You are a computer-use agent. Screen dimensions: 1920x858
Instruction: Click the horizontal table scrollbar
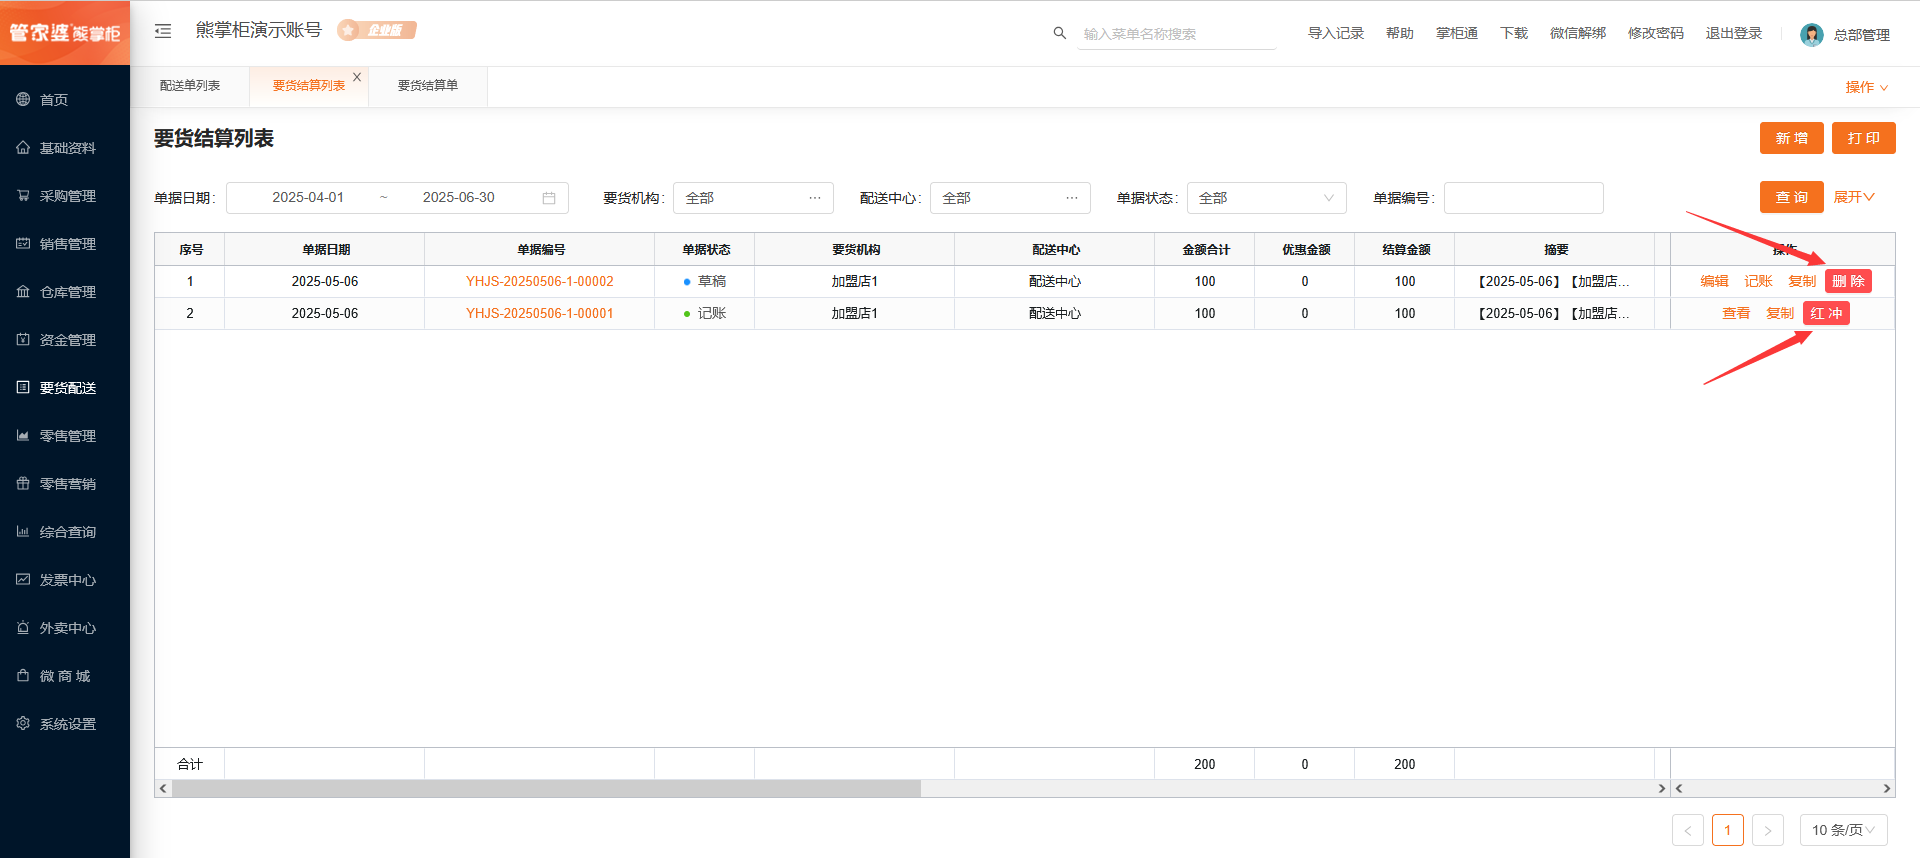coord(546,789)
